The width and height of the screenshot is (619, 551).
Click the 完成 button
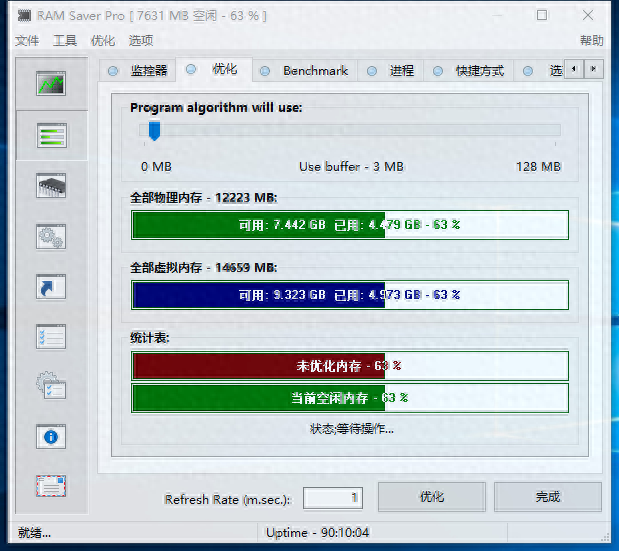tap(548, 497)
